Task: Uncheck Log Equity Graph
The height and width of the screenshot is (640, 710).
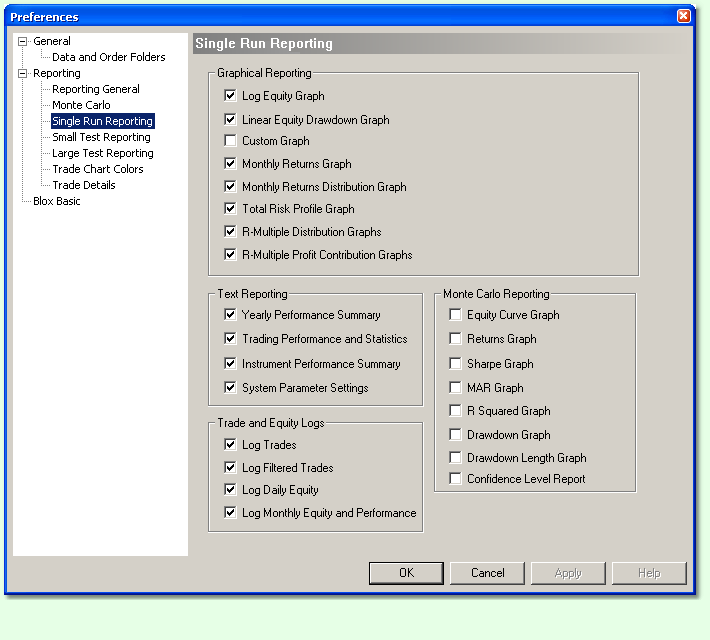Action: [230, 96]
